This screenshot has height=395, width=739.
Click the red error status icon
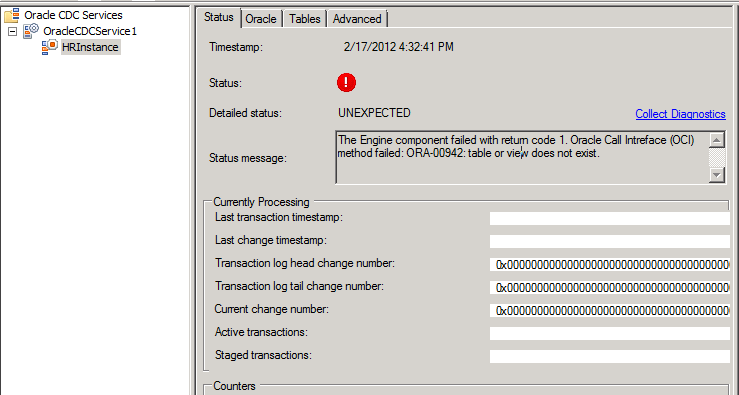point(346,82)
